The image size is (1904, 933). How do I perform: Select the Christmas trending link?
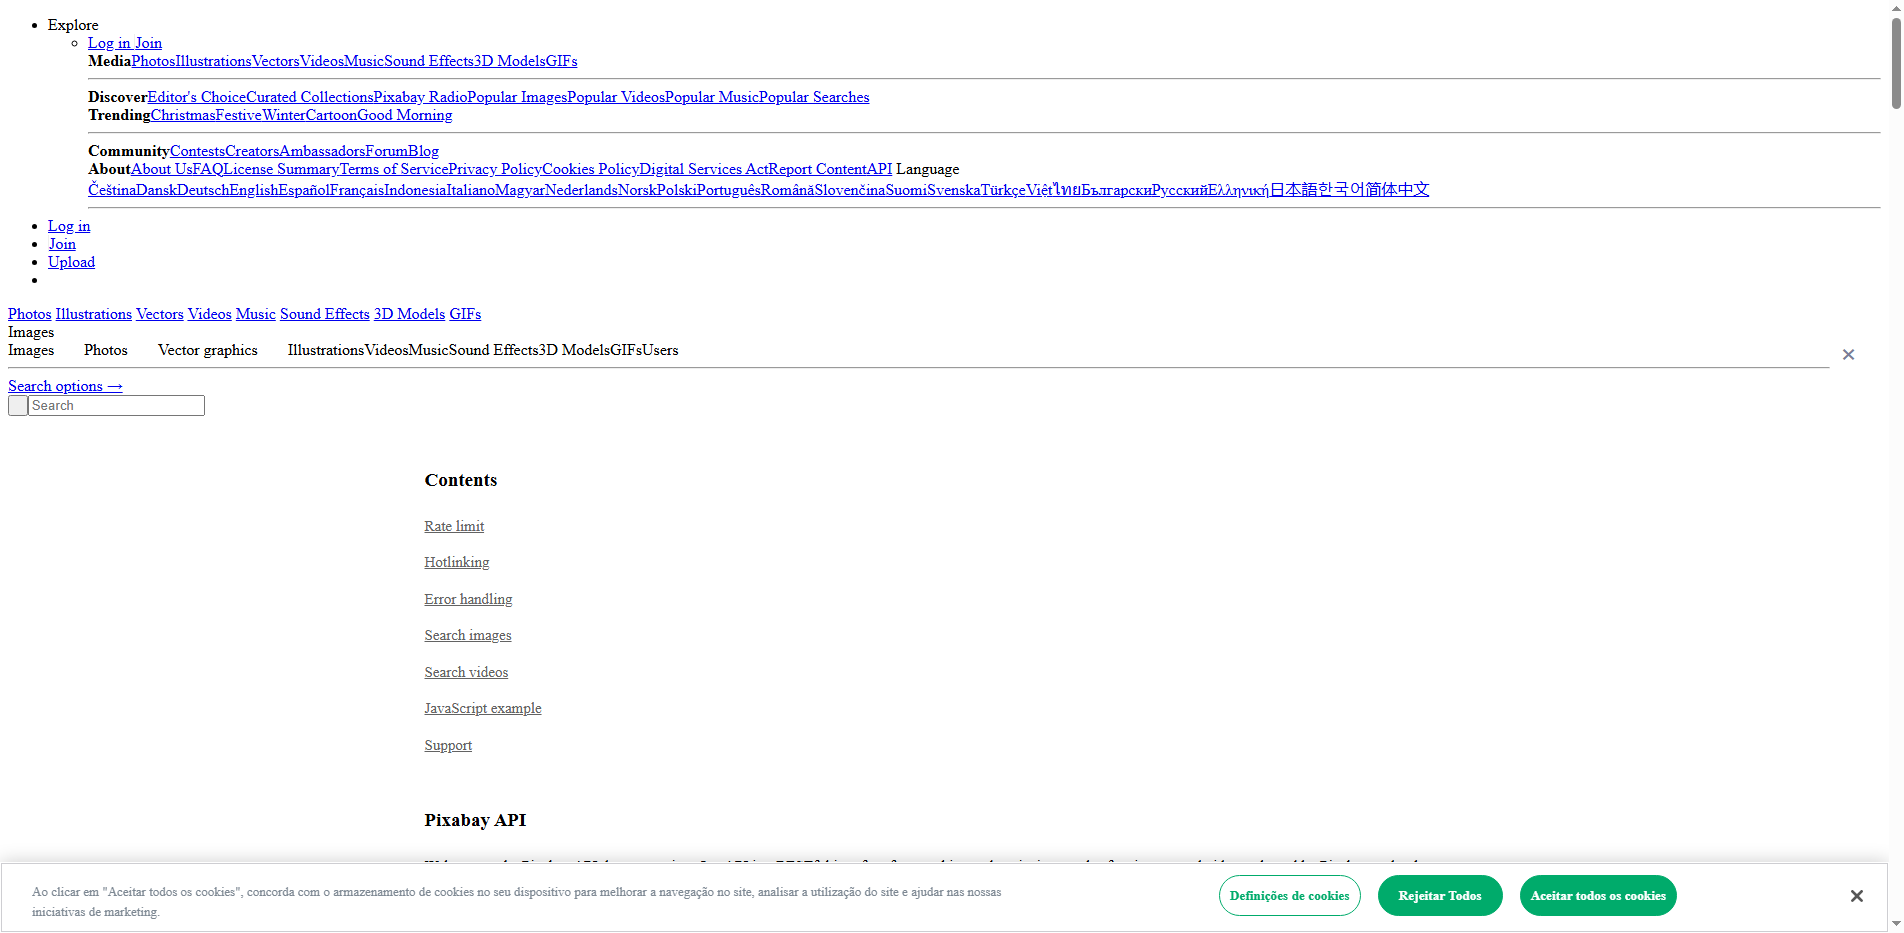click(183, 115)
